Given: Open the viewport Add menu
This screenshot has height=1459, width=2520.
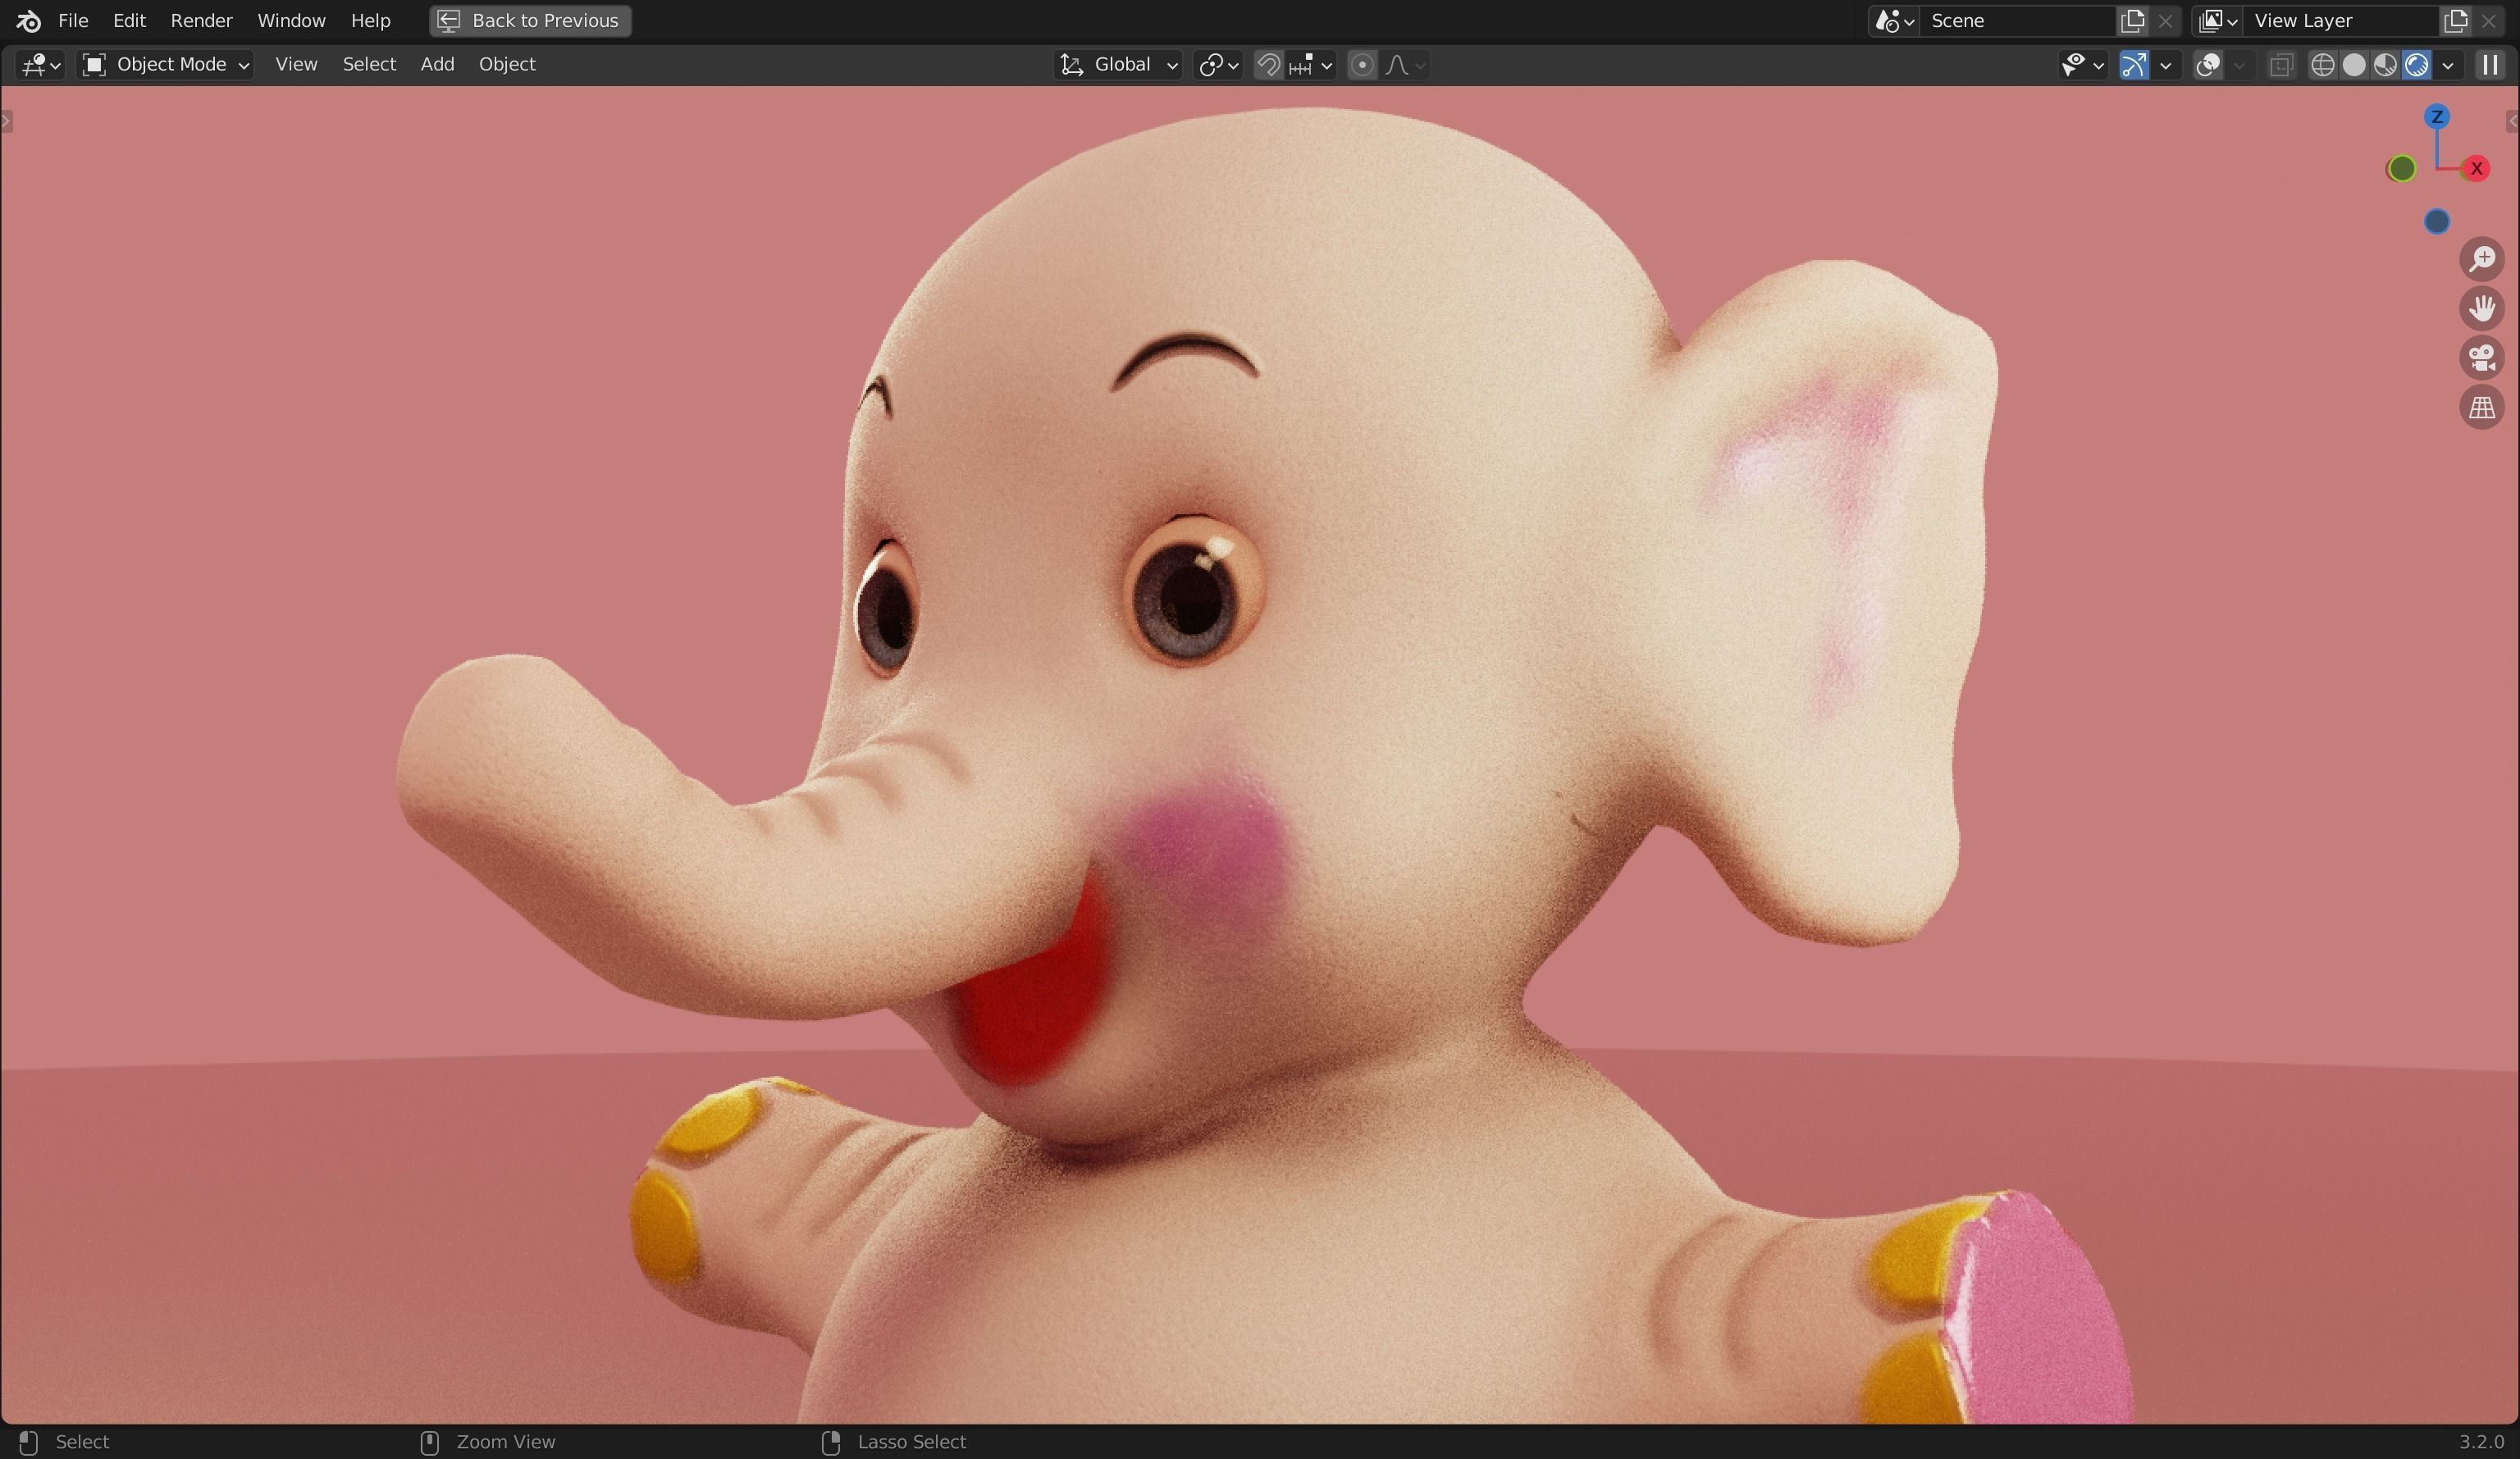Looking at the screenshot, I should point(437,65).
